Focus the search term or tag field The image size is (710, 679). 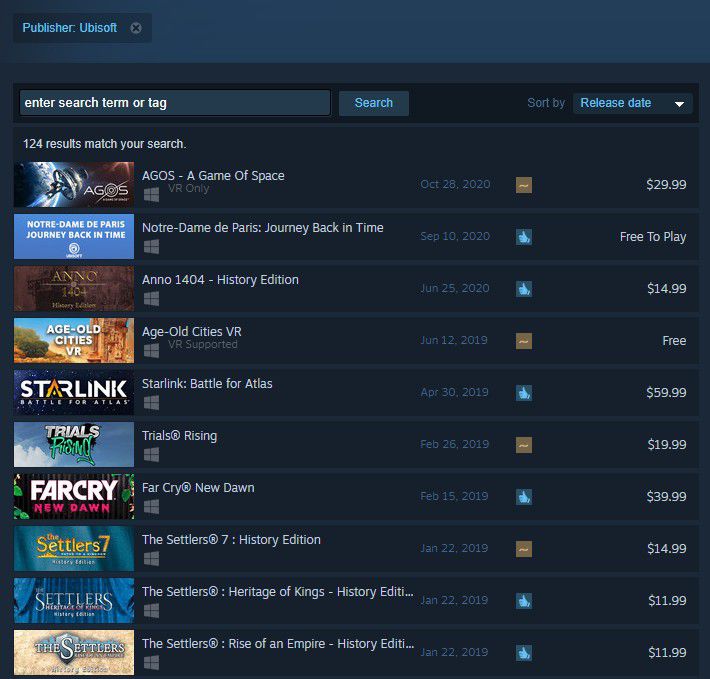coord(175,103)
